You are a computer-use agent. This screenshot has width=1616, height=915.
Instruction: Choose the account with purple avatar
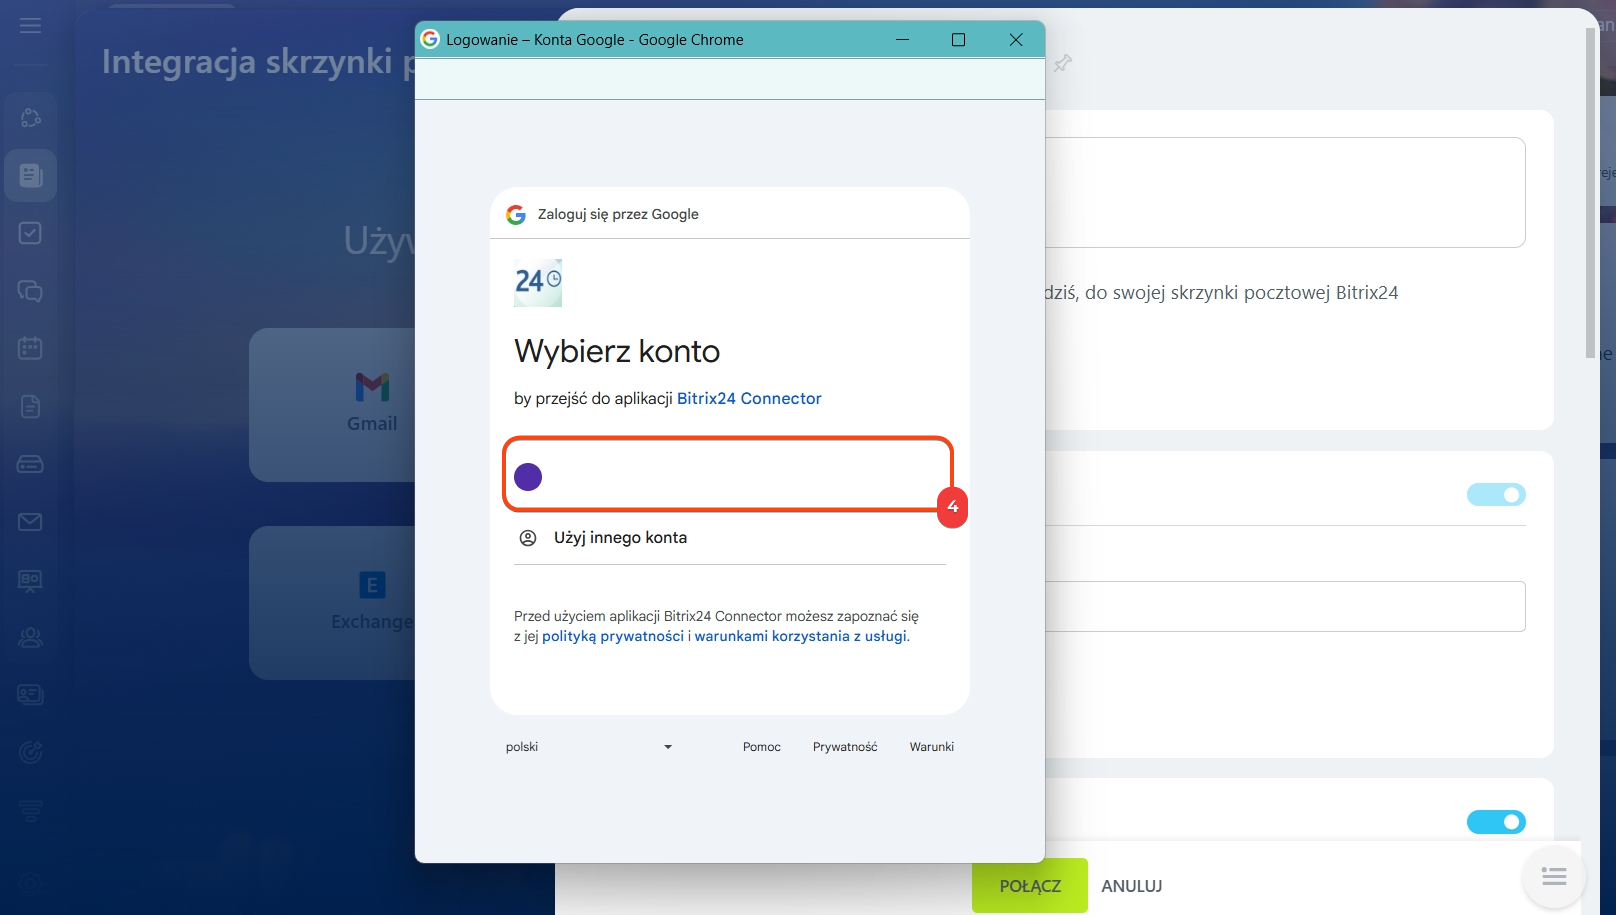728,474
